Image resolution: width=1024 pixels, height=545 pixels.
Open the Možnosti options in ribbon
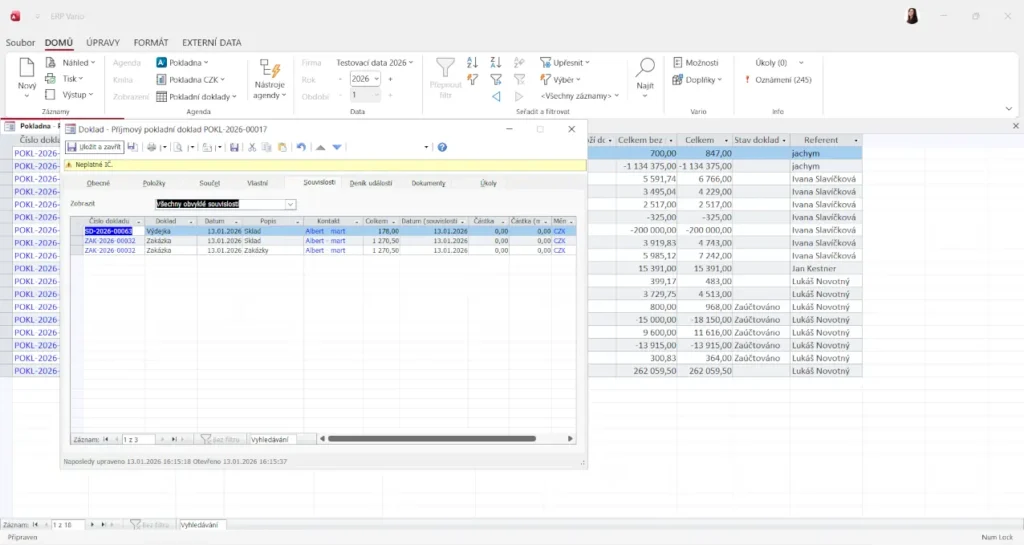click(x=695, y=62)
